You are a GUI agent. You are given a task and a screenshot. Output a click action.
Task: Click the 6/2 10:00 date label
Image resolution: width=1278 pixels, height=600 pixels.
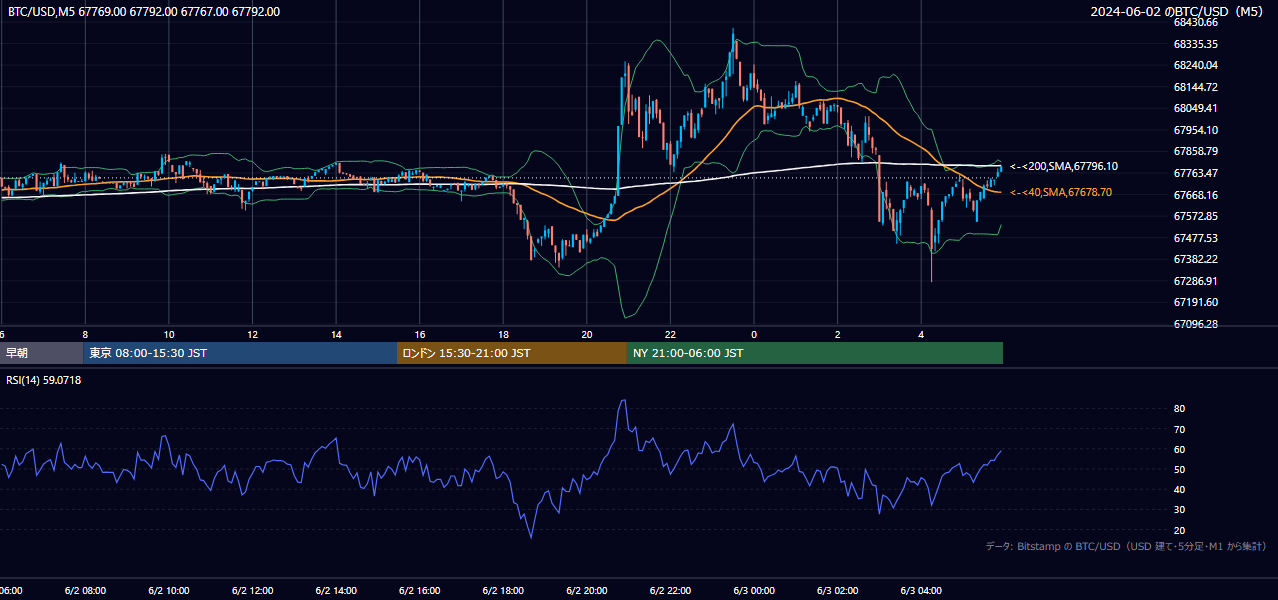168,590
